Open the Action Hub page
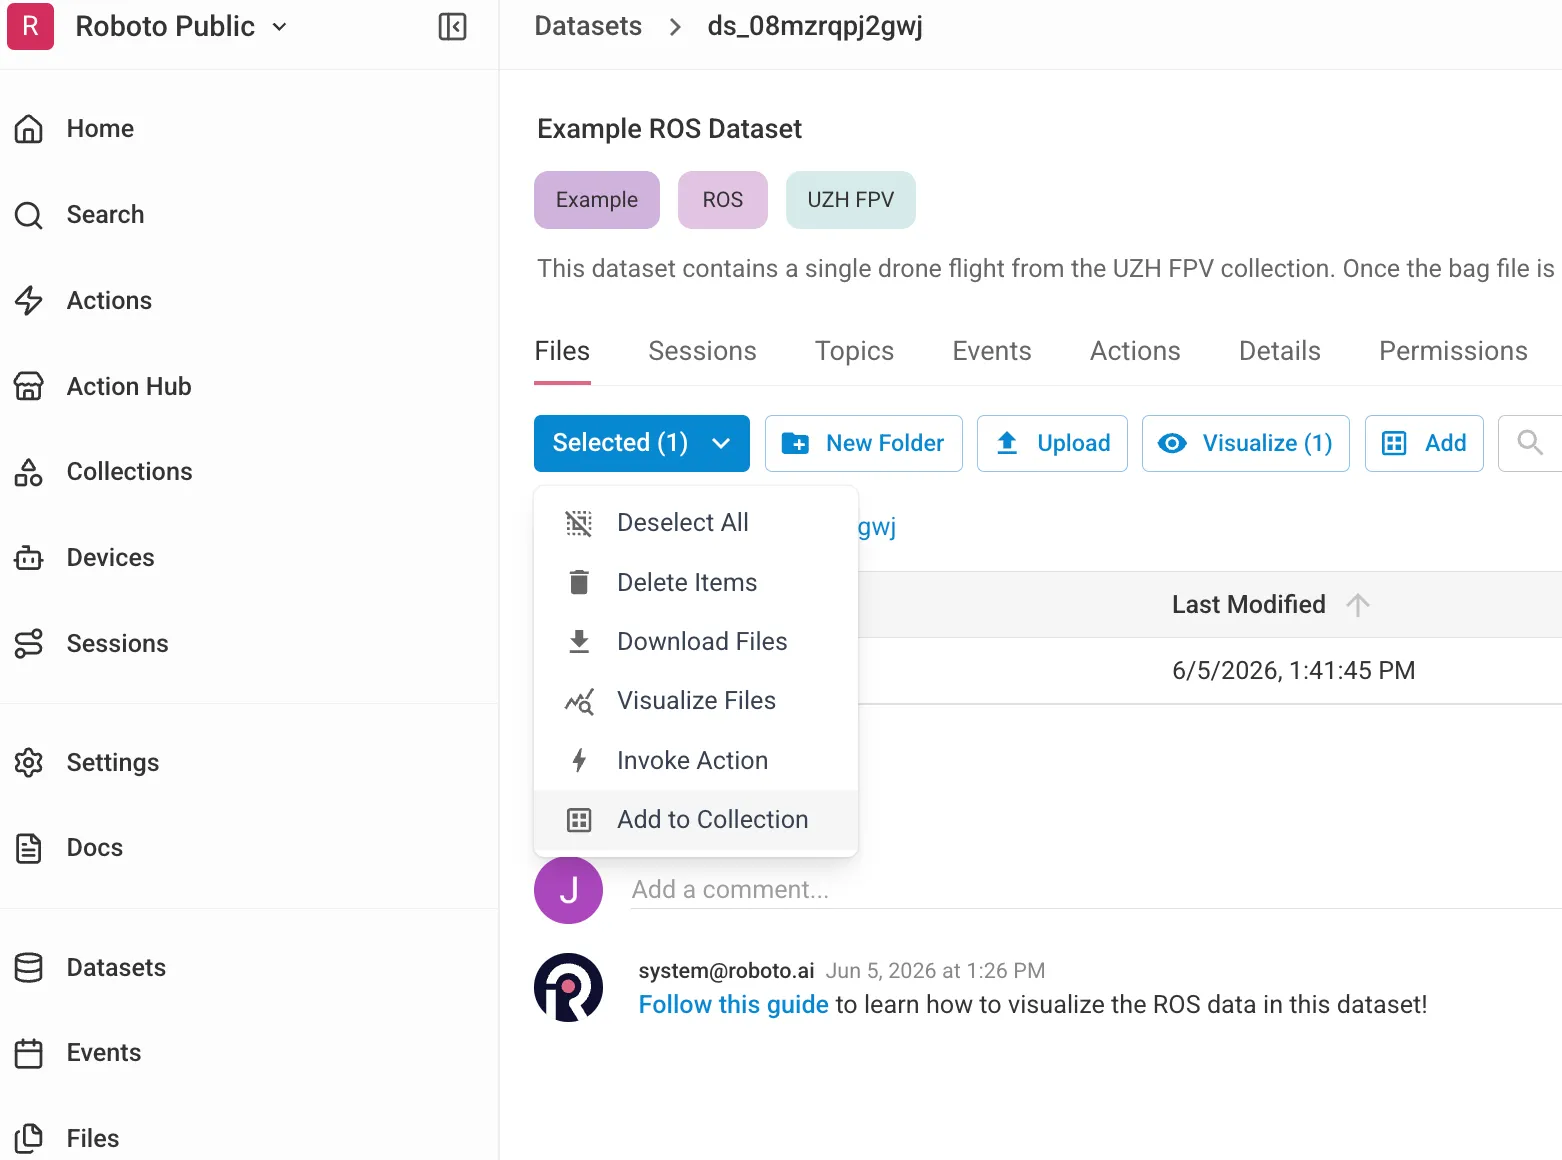Image resolution: width=1562 pixels, height=1160 pixels. pos(129,387)
